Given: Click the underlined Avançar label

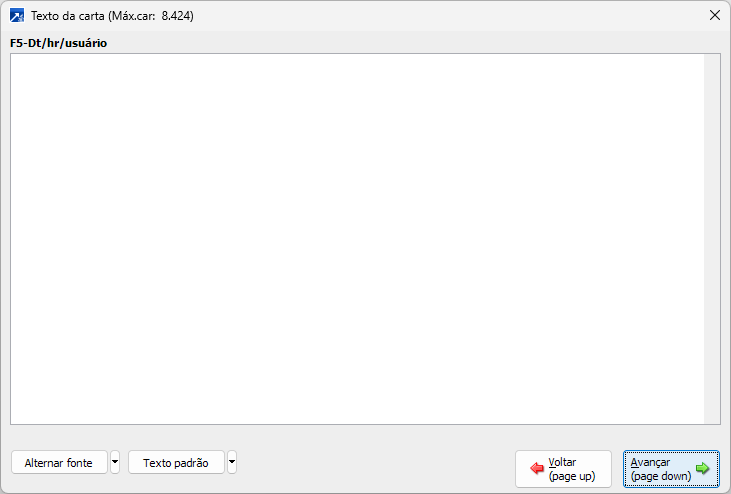Looking at the screenshot, I should (x=650, y=462).
